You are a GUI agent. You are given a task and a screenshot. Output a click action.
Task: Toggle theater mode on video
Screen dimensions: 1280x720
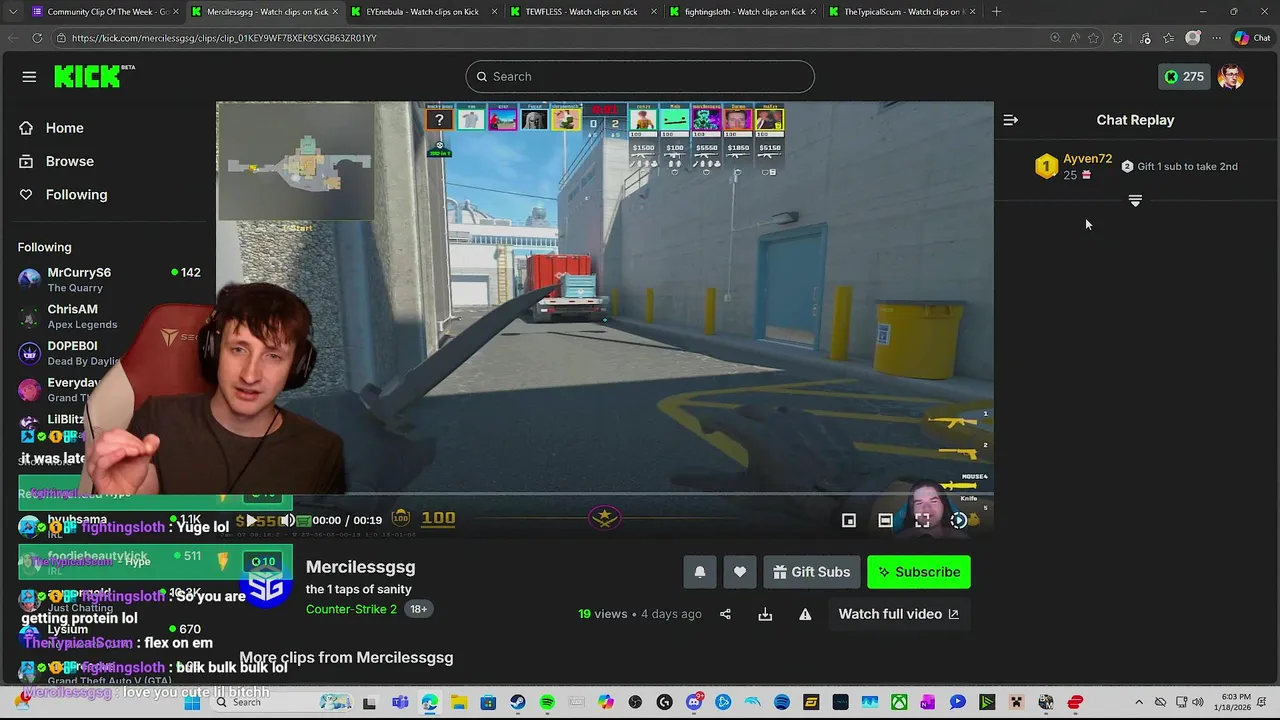pyautogui.click(x=885, y=520)
